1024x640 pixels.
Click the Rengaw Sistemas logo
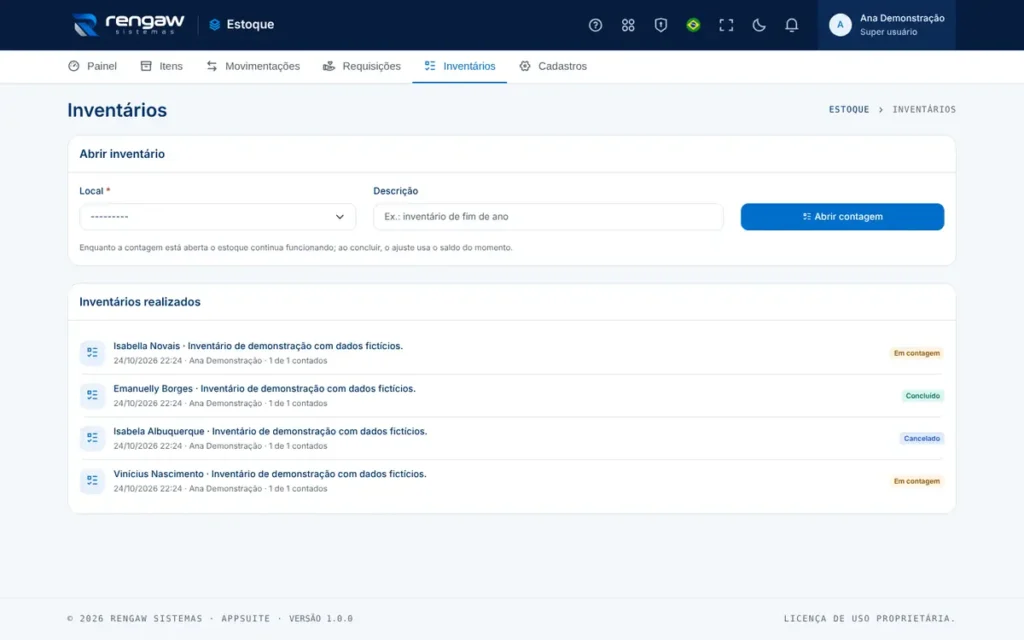click(x=128, y=25)
